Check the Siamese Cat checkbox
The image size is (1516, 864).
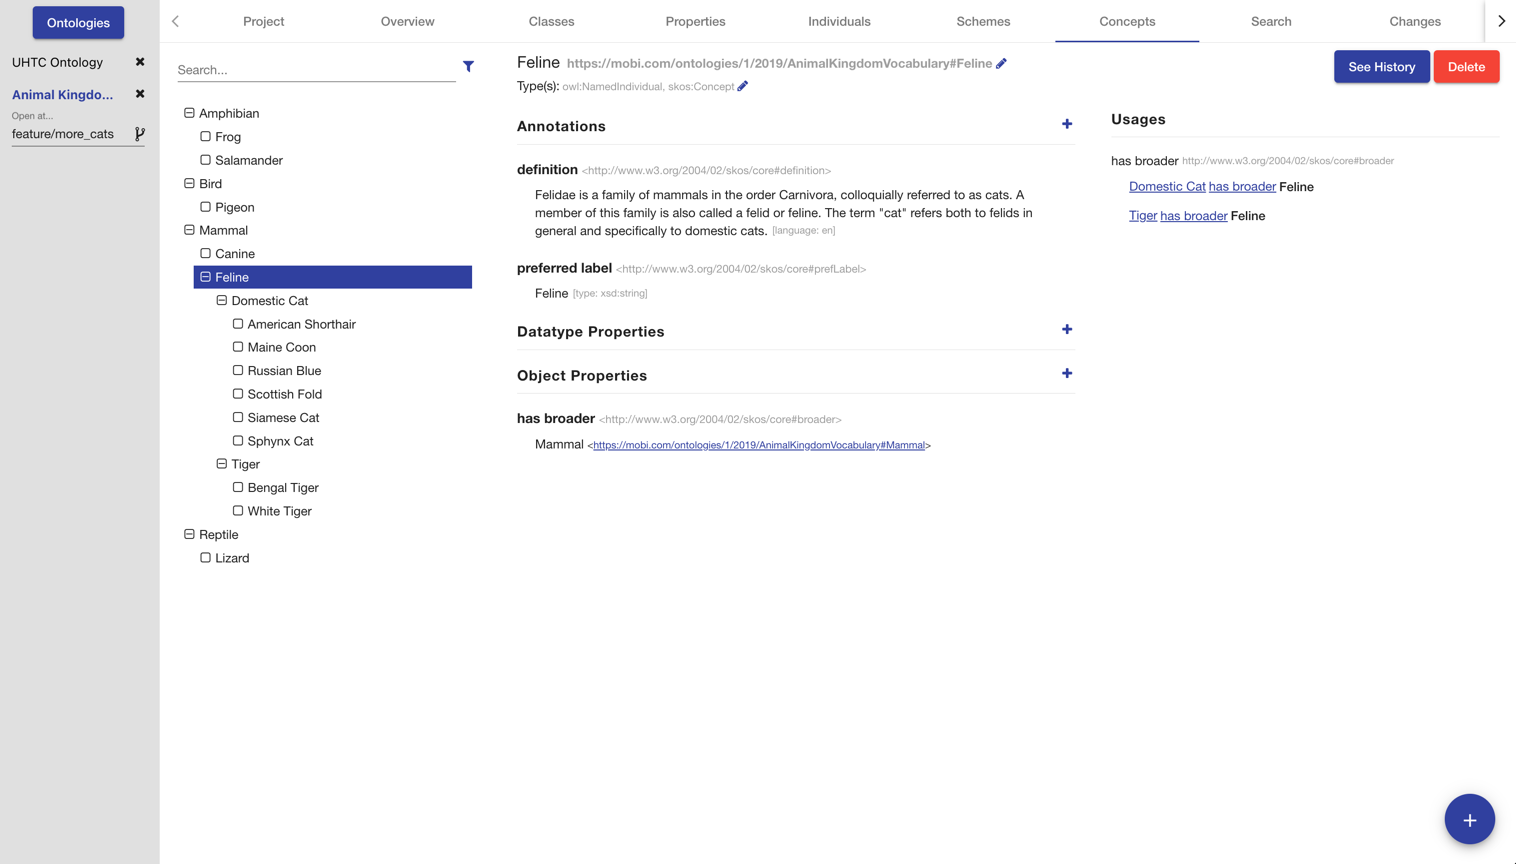238,417
